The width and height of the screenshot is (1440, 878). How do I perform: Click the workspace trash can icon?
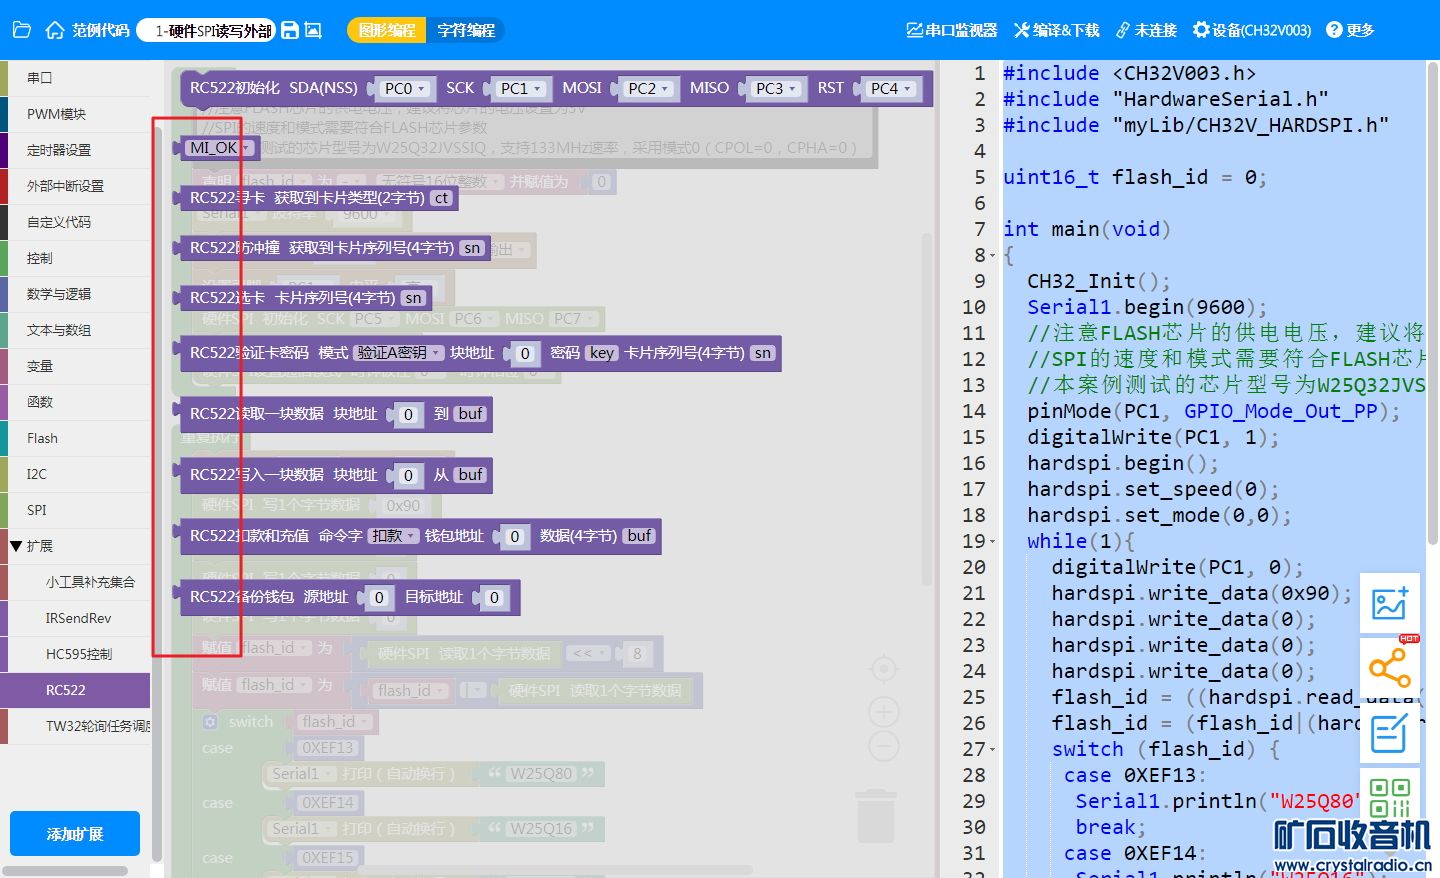[x=876, y=817]
